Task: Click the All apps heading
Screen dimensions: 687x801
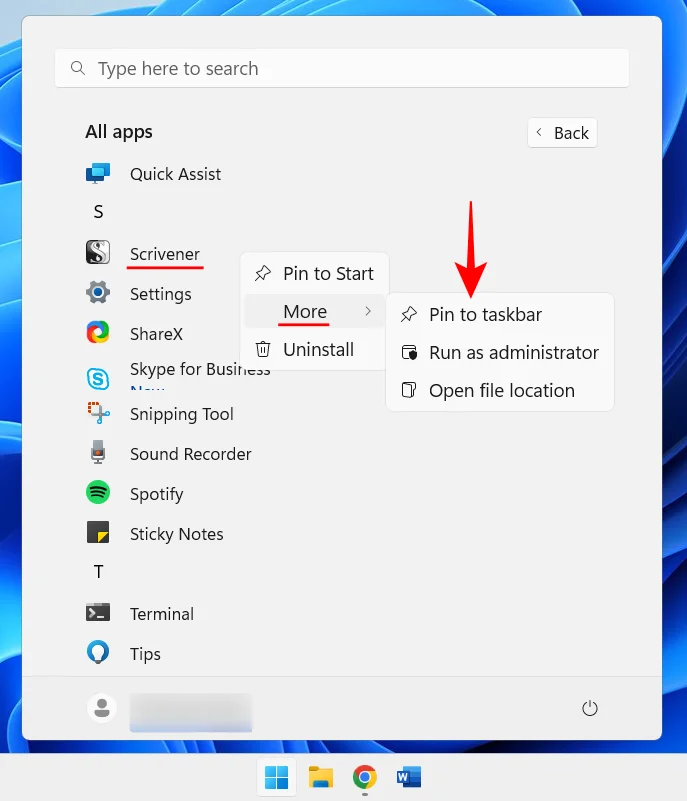Action: coord(119,132)
